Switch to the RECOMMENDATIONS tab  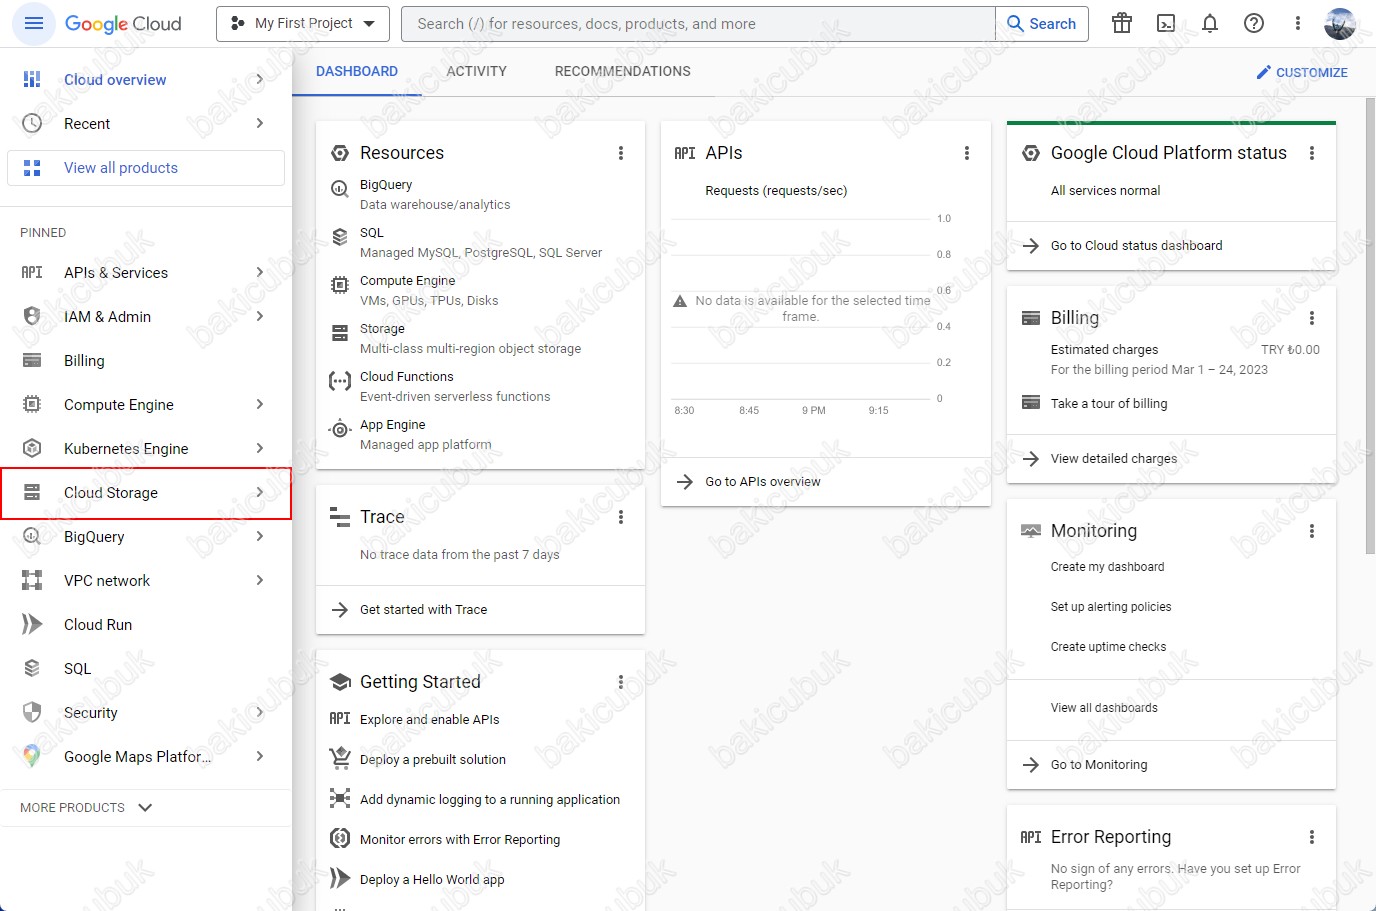tap(623, 71)
